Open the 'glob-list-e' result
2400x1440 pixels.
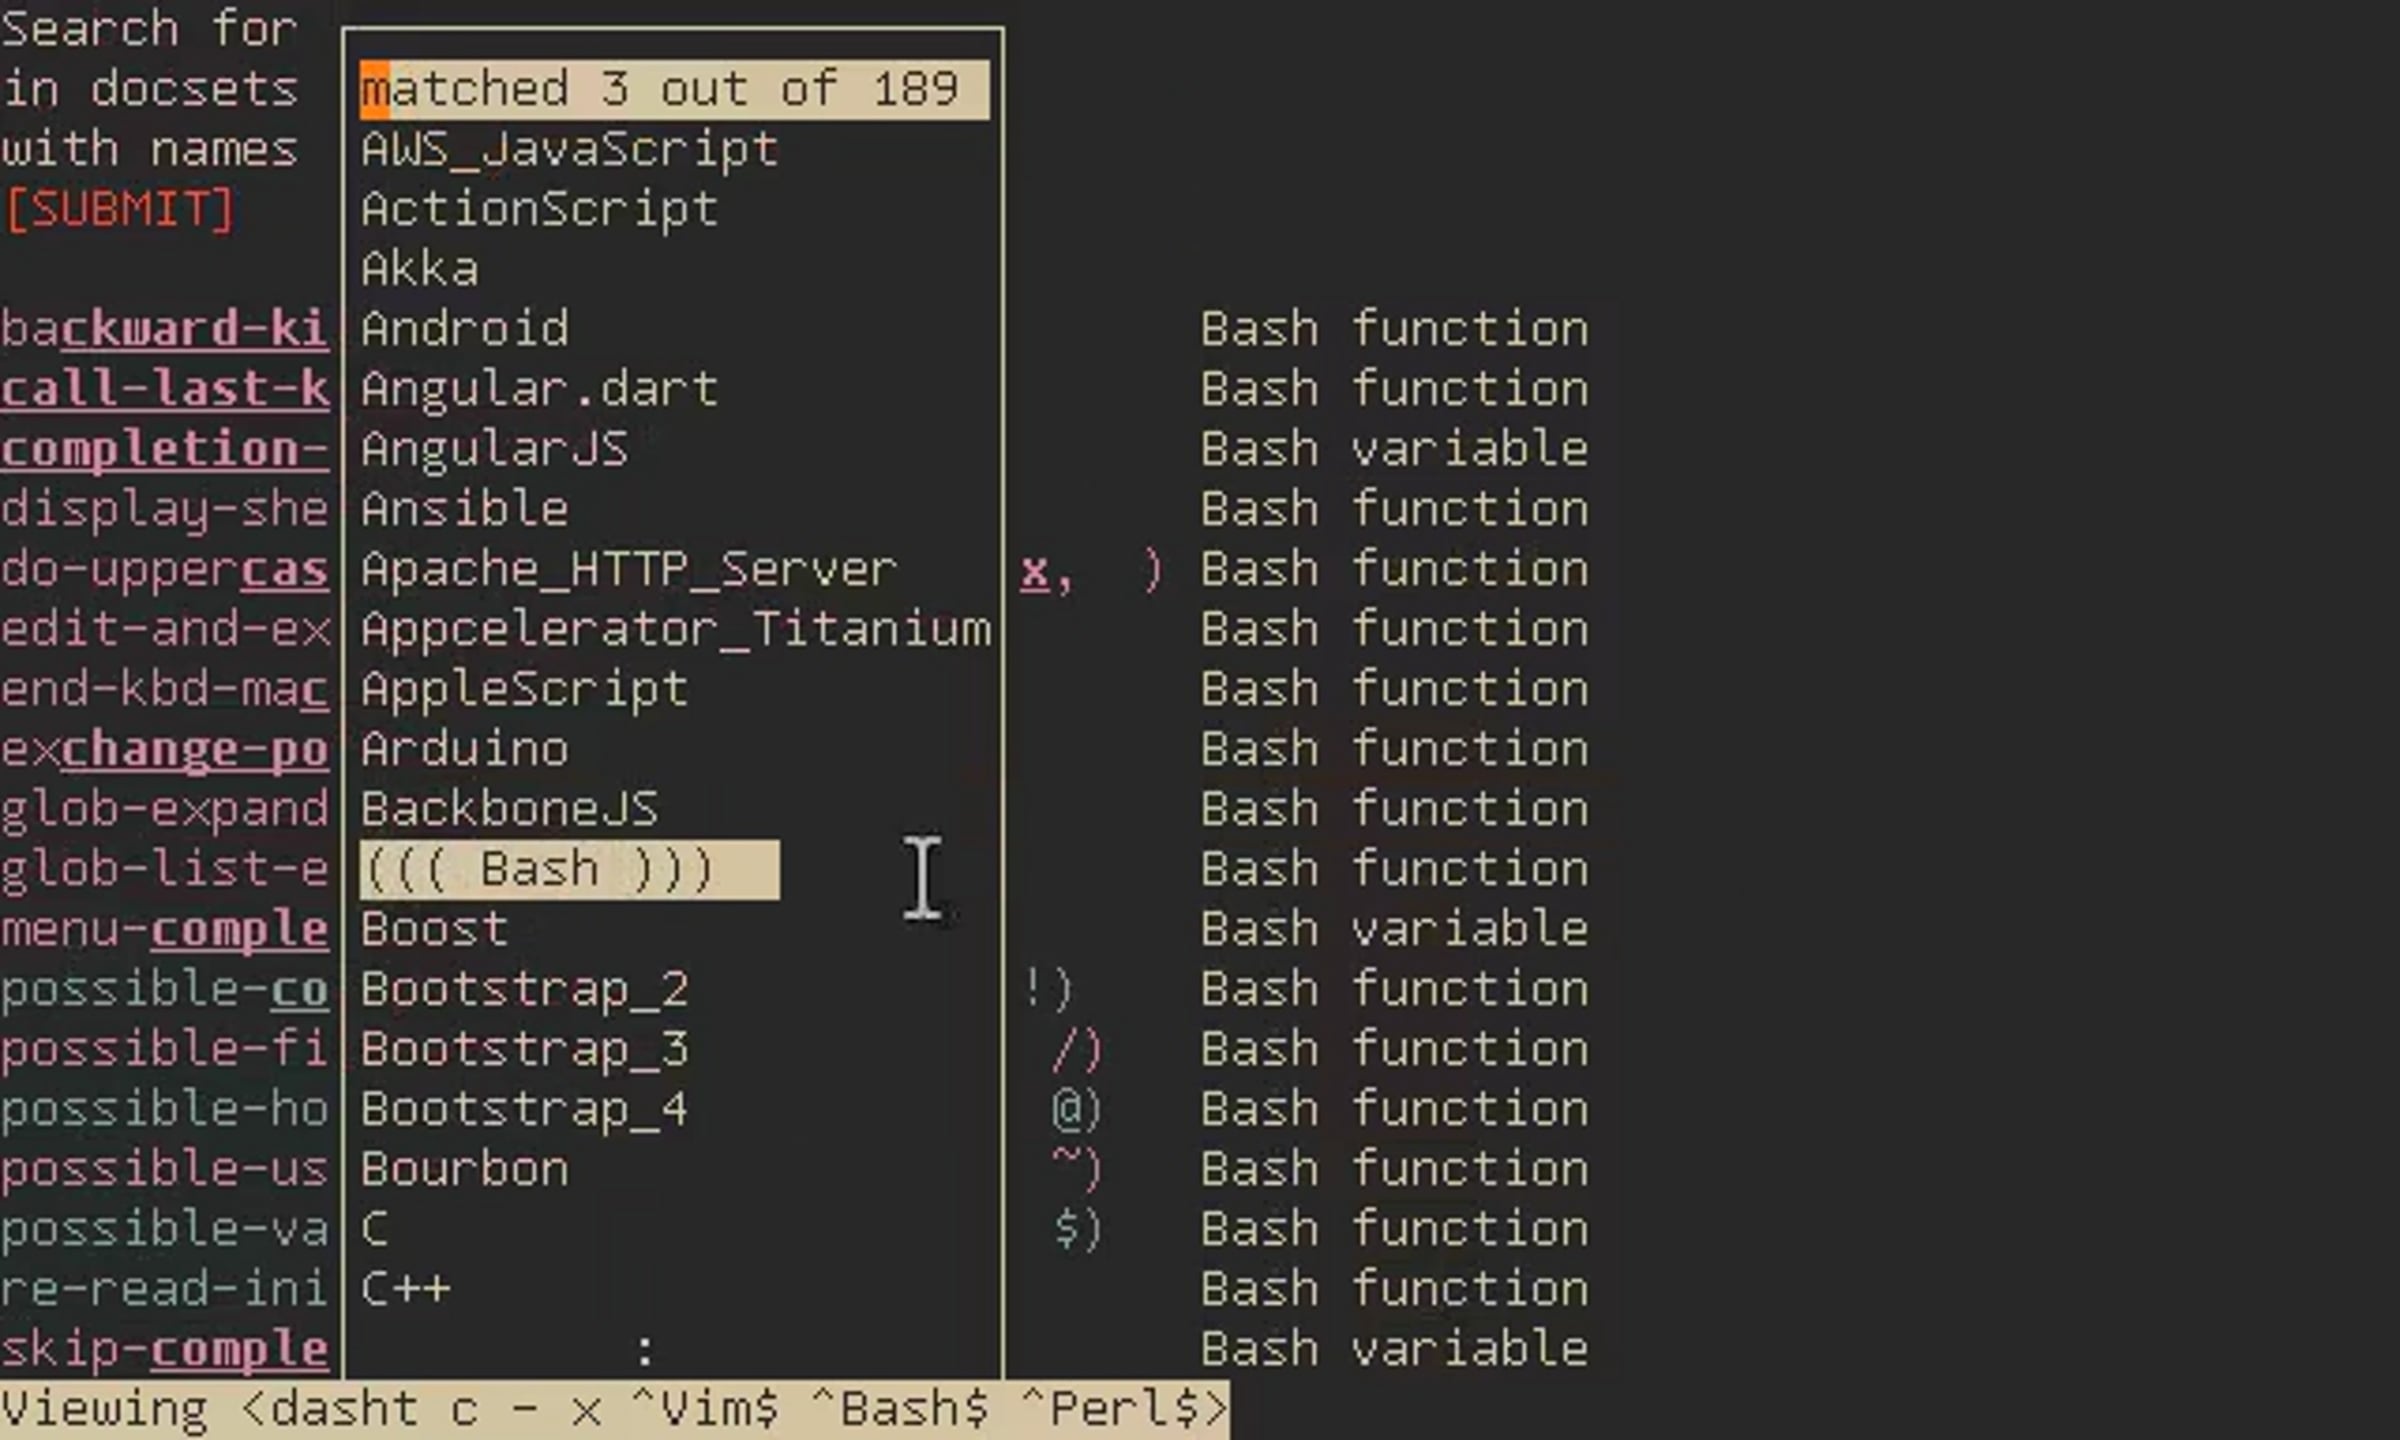[x=165, y=870]
